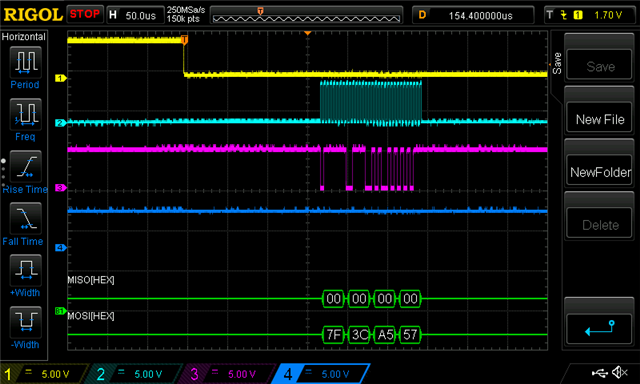Click the MOSI[HEX] label

(91, 316)
